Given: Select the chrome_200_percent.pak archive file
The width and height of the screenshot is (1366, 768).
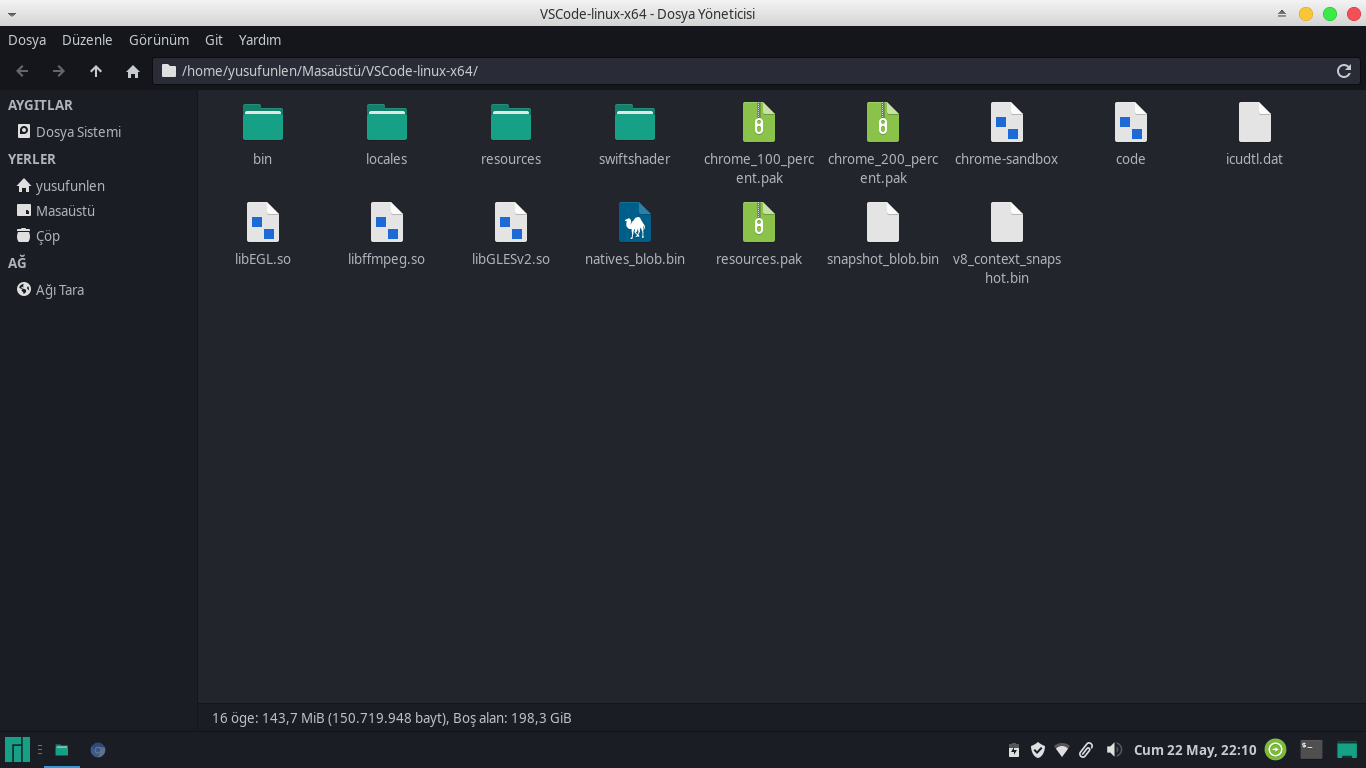Looking at the screenshot, I should 883,122.
